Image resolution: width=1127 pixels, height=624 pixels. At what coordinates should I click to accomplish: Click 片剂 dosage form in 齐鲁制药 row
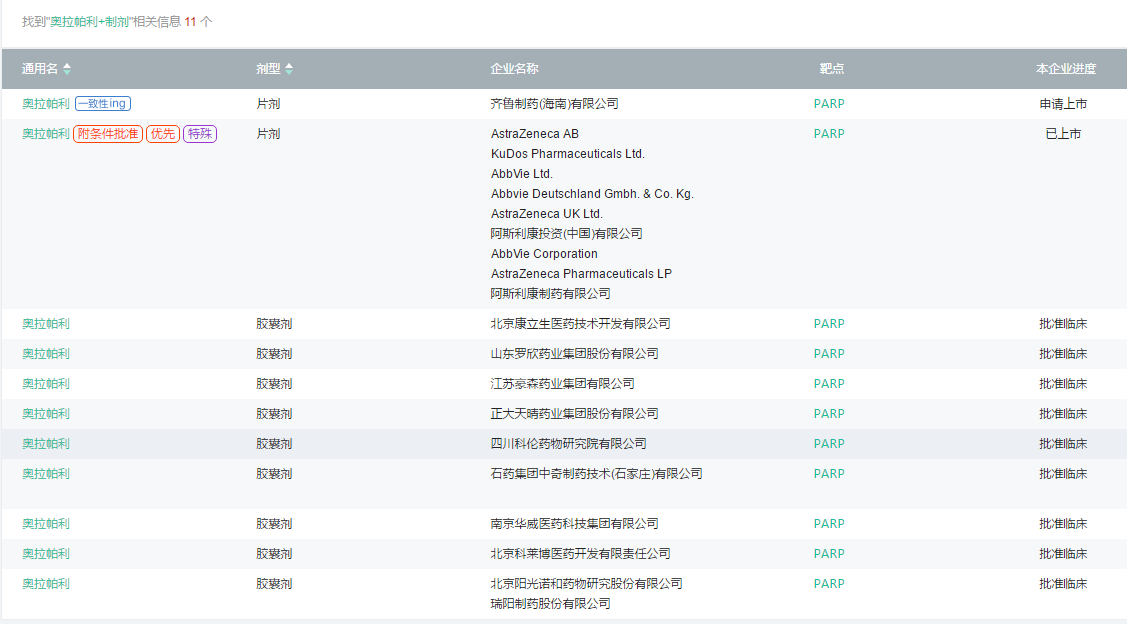click(x=268, y=104)
